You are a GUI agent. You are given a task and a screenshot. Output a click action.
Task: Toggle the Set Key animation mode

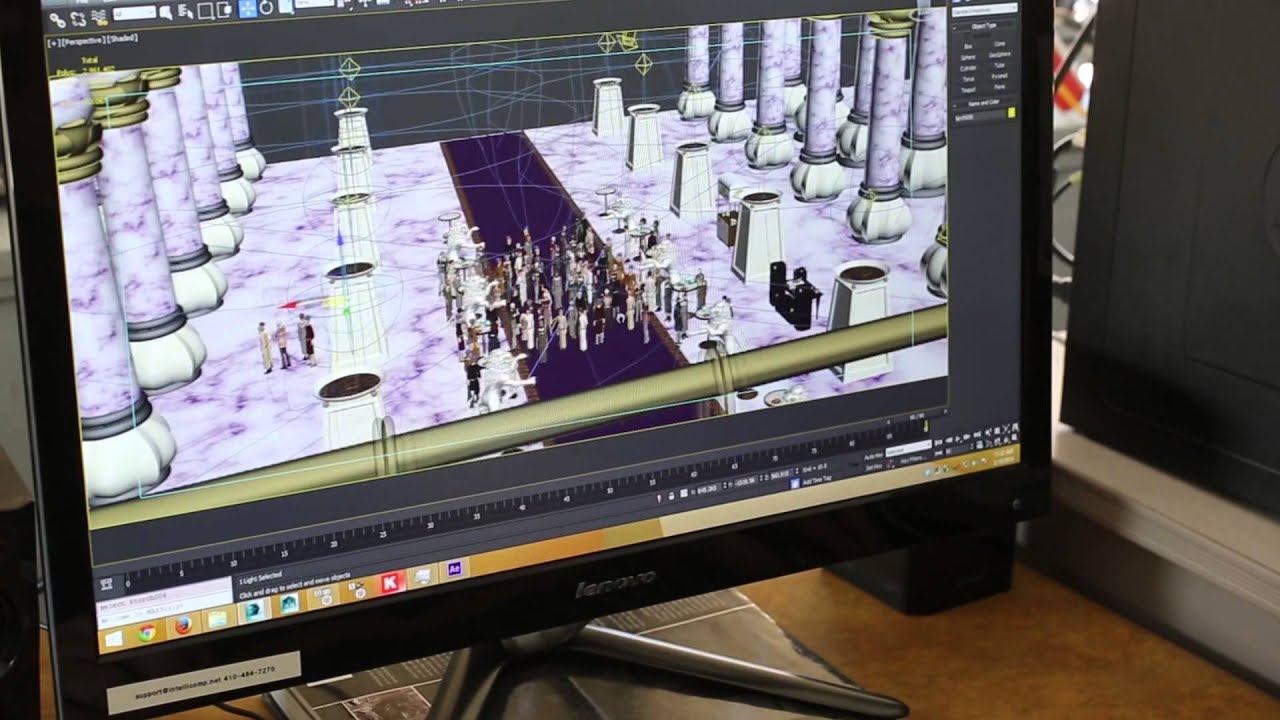point(874,467)
